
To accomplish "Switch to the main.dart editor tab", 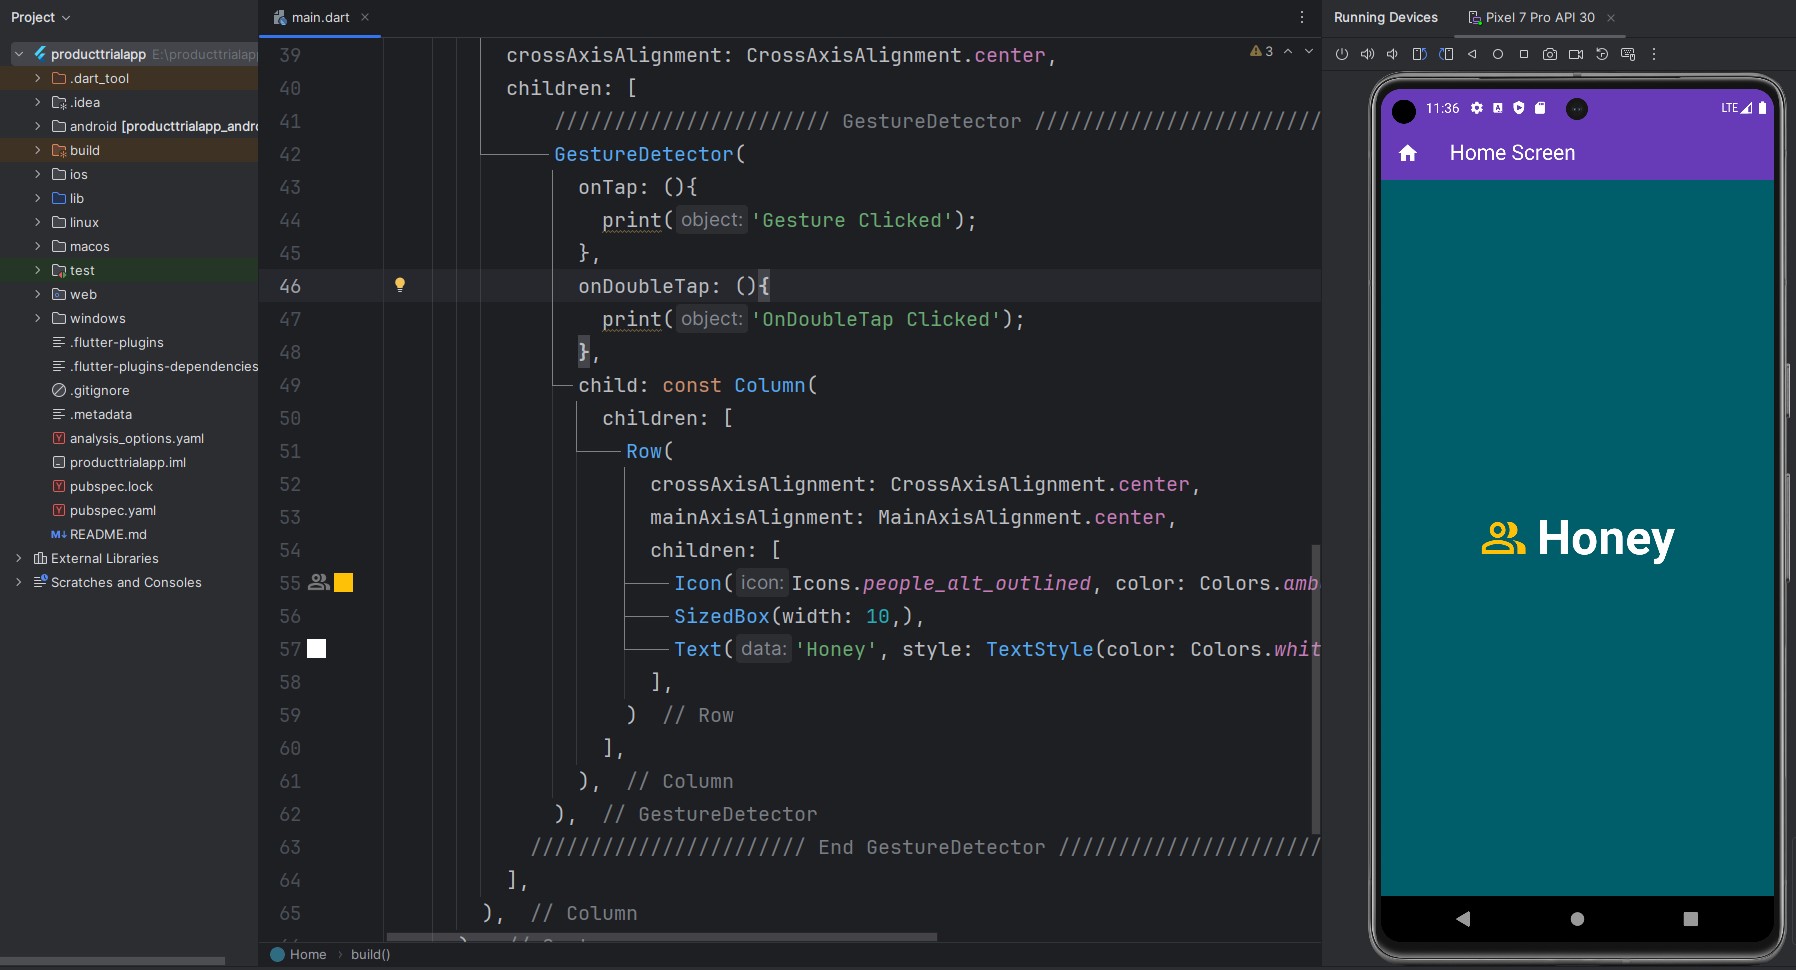I will (320, 17).
